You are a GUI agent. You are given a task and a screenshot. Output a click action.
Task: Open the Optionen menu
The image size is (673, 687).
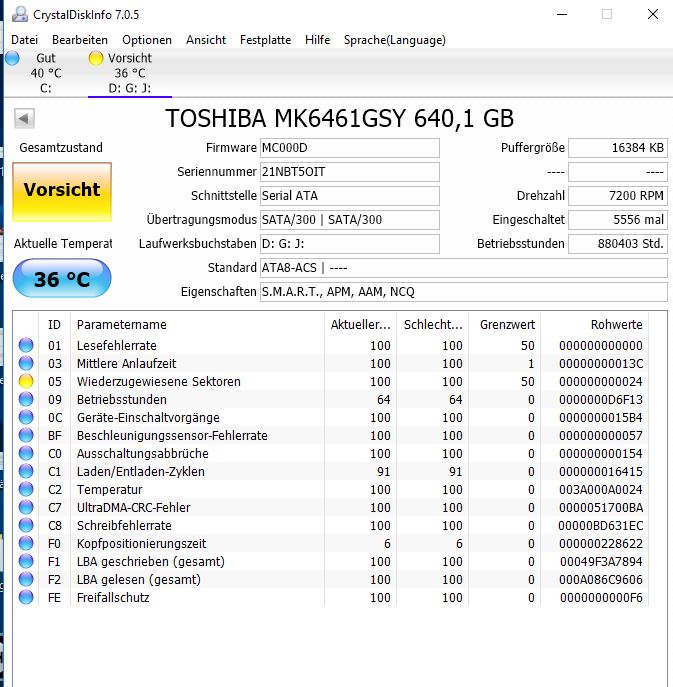tap(147, 40)
